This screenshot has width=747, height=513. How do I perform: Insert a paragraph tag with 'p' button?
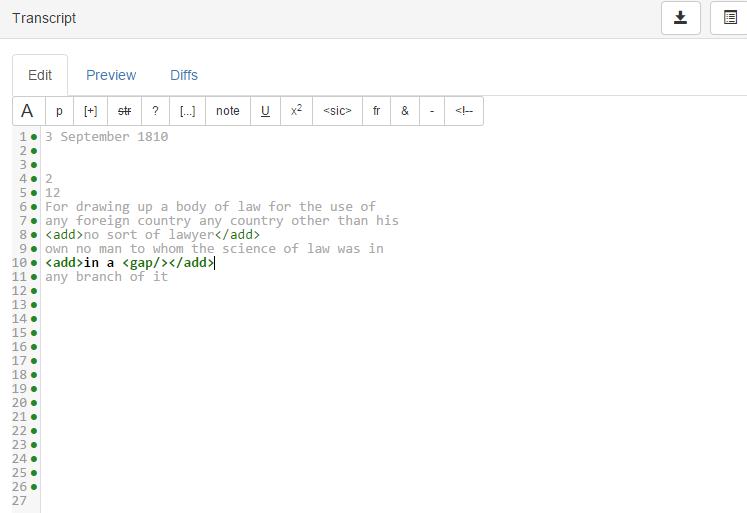[x=59, y=111]
